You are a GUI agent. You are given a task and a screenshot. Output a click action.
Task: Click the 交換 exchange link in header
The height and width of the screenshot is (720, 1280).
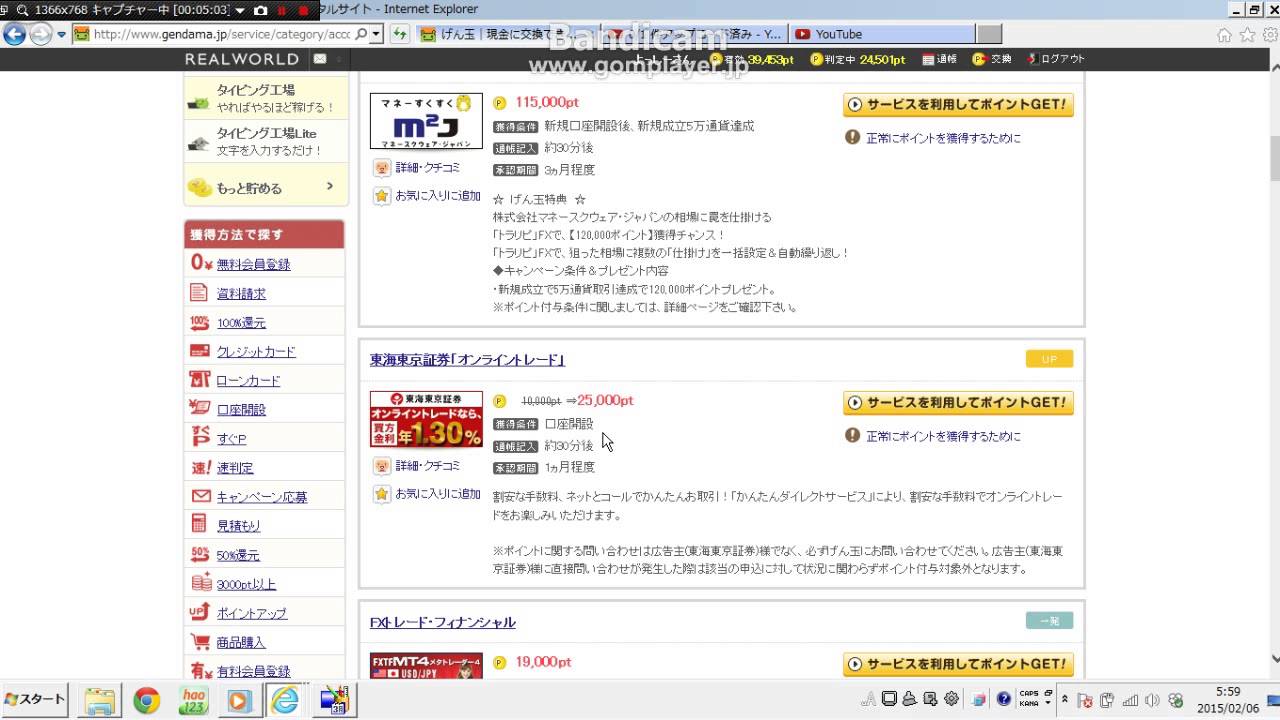(993, 59)
